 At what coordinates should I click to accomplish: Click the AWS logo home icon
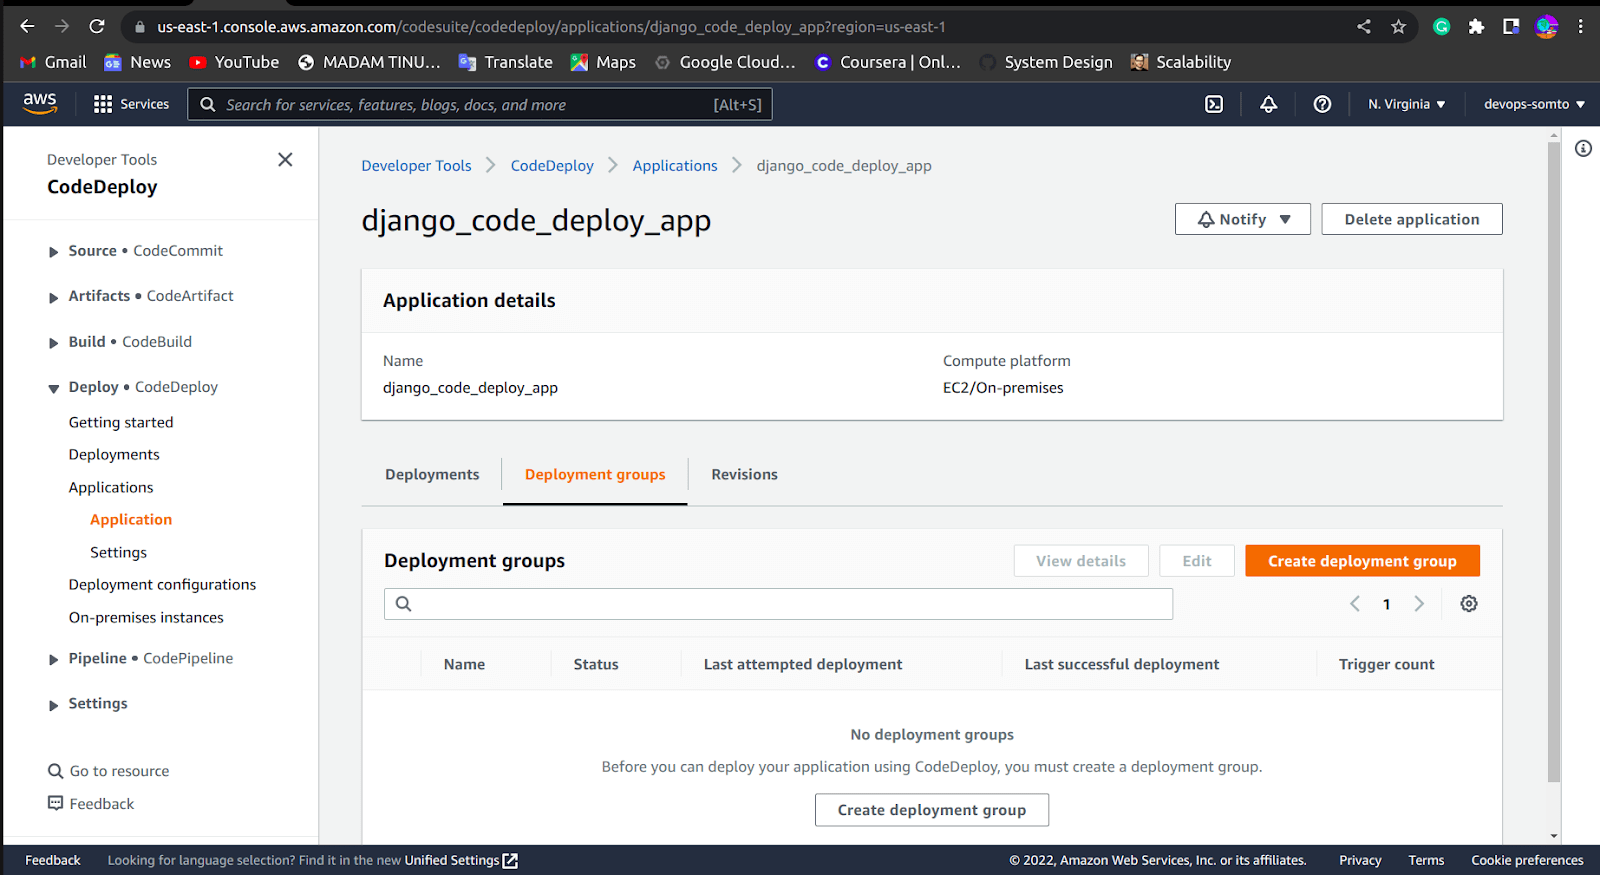coord(40,103)
